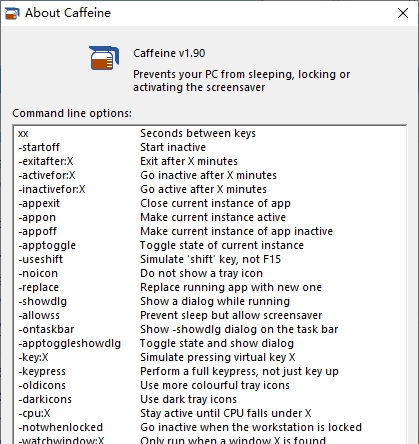
Task: Close the About Caffeine dialog
Action: click(x=403, y=13)
